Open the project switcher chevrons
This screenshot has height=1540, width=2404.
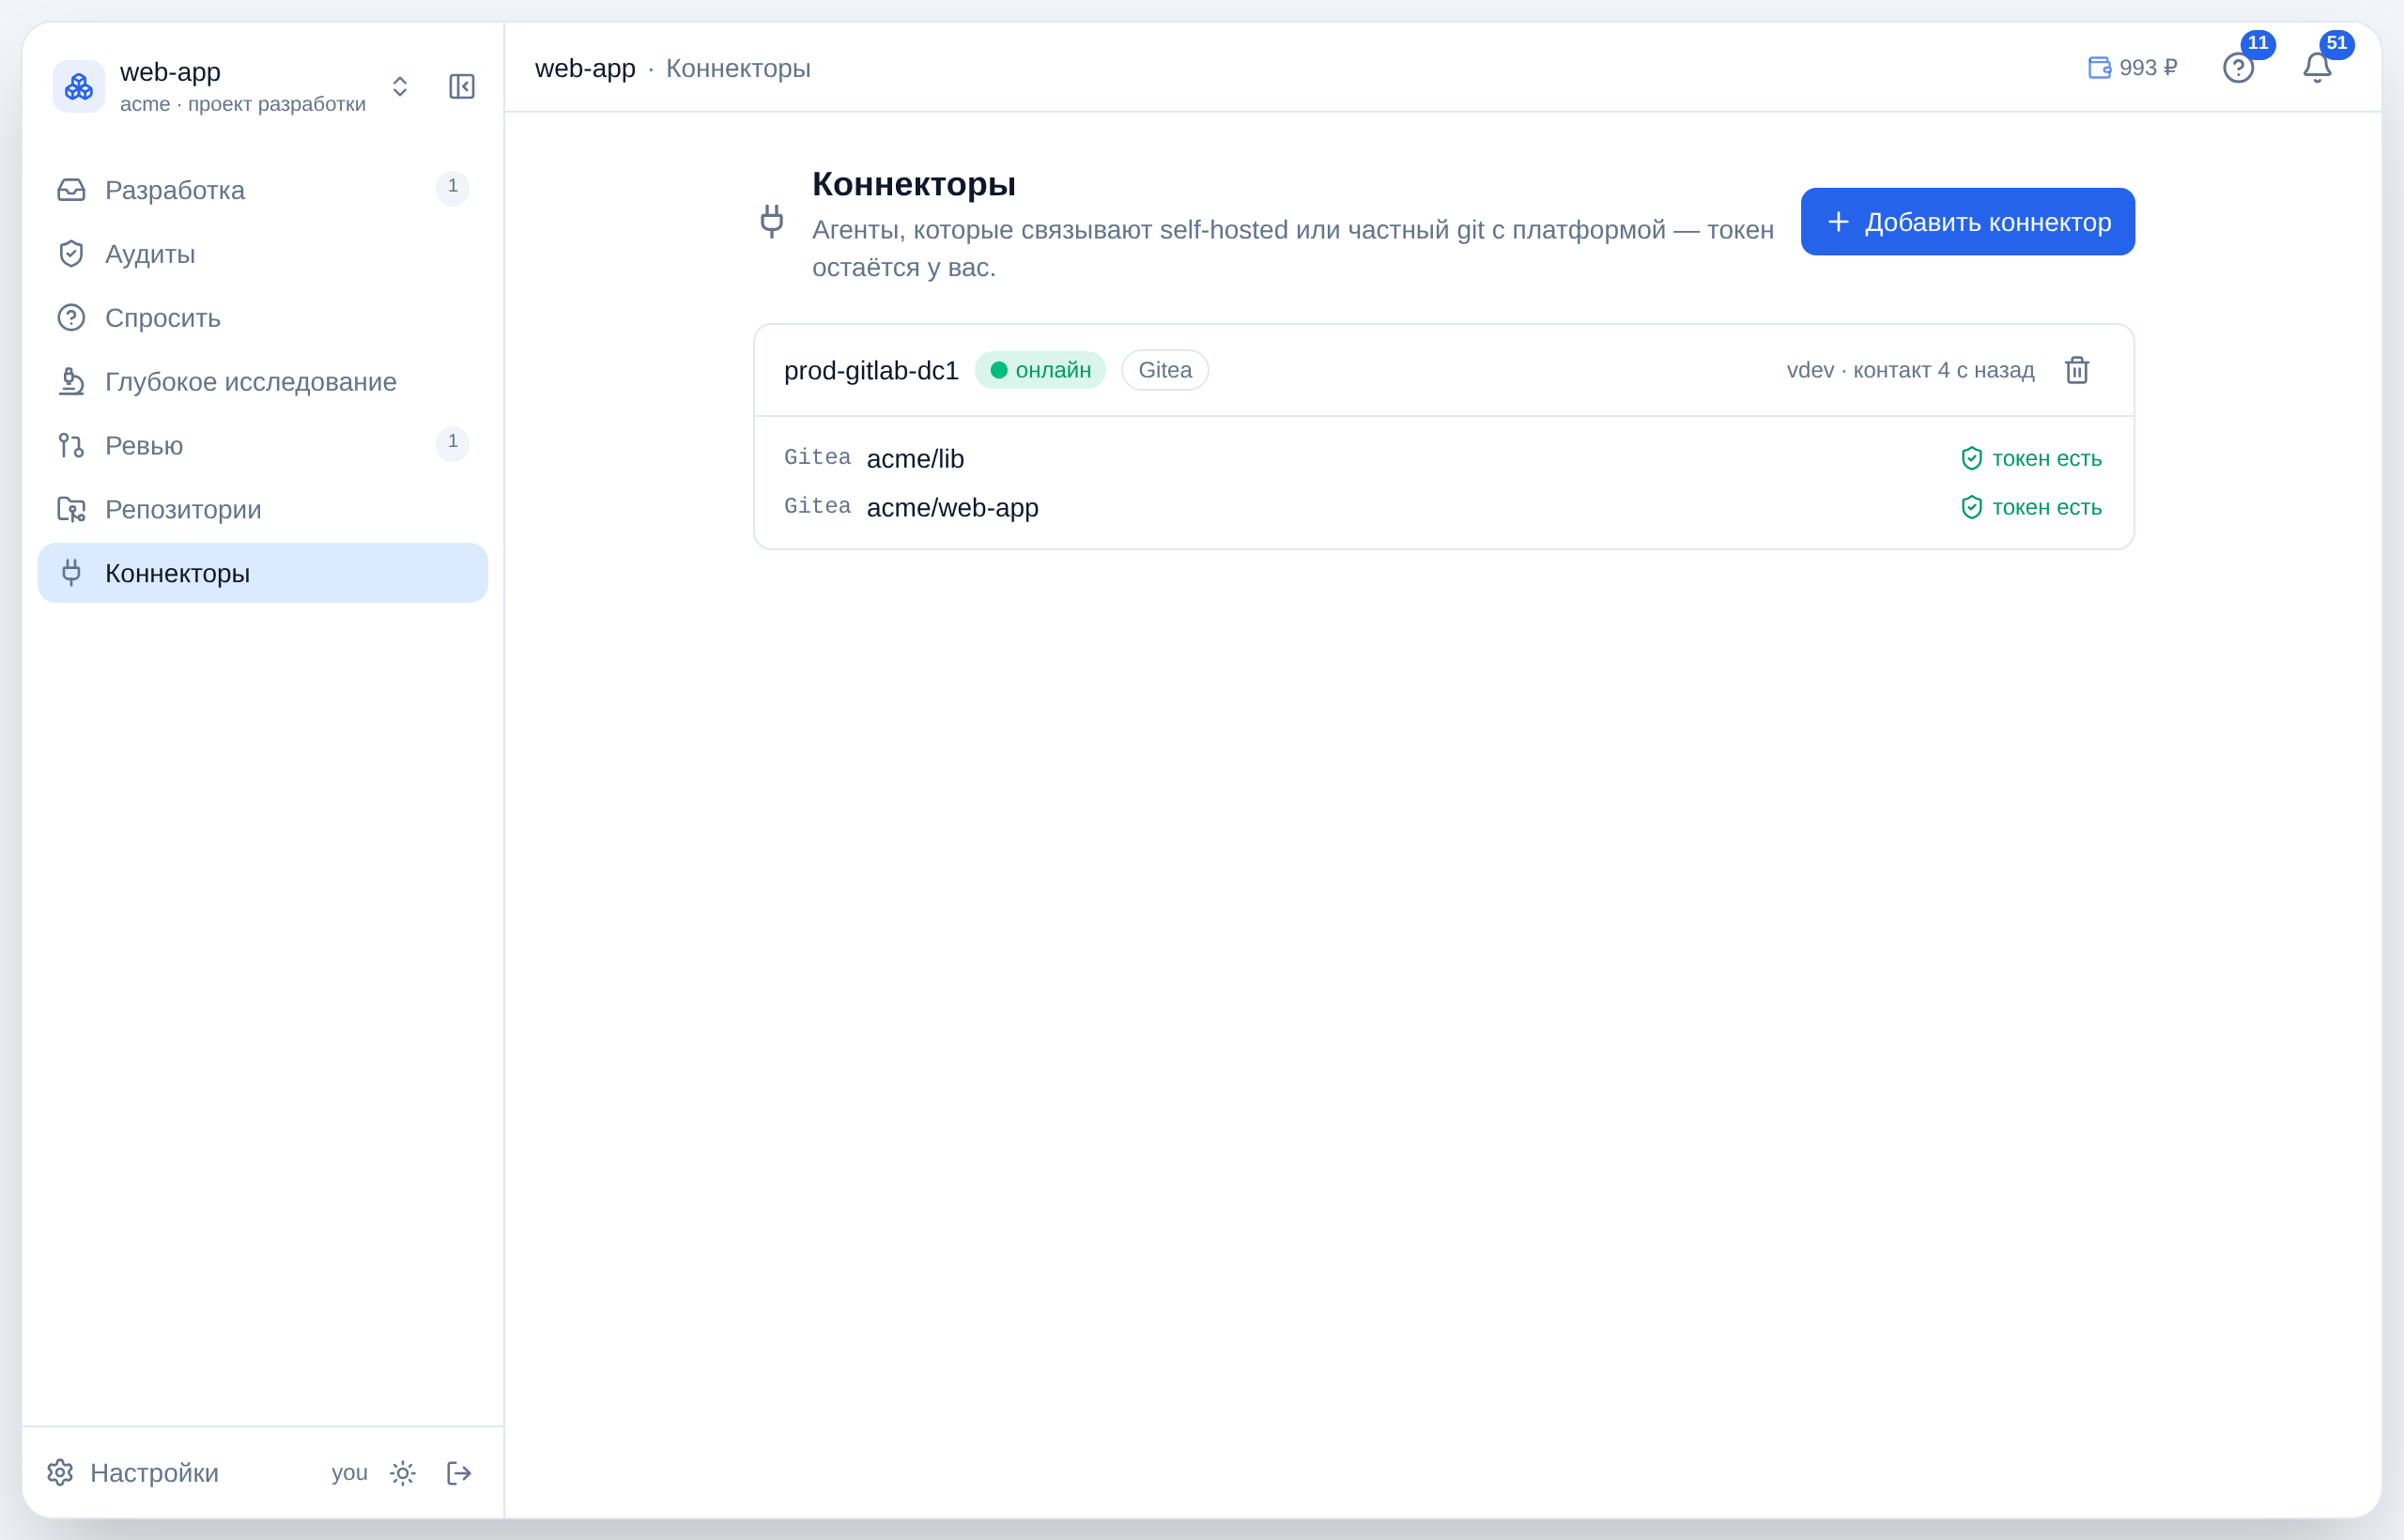tap(400, 87)
